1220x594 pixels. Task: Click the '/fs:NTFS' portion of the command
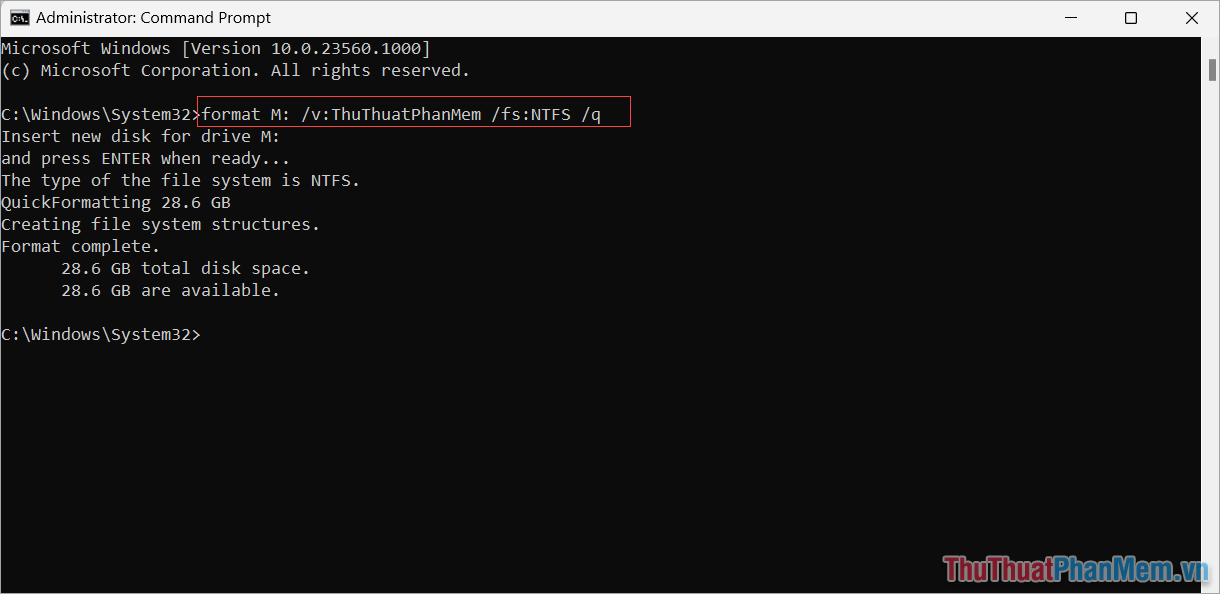(x=535, y=113)
